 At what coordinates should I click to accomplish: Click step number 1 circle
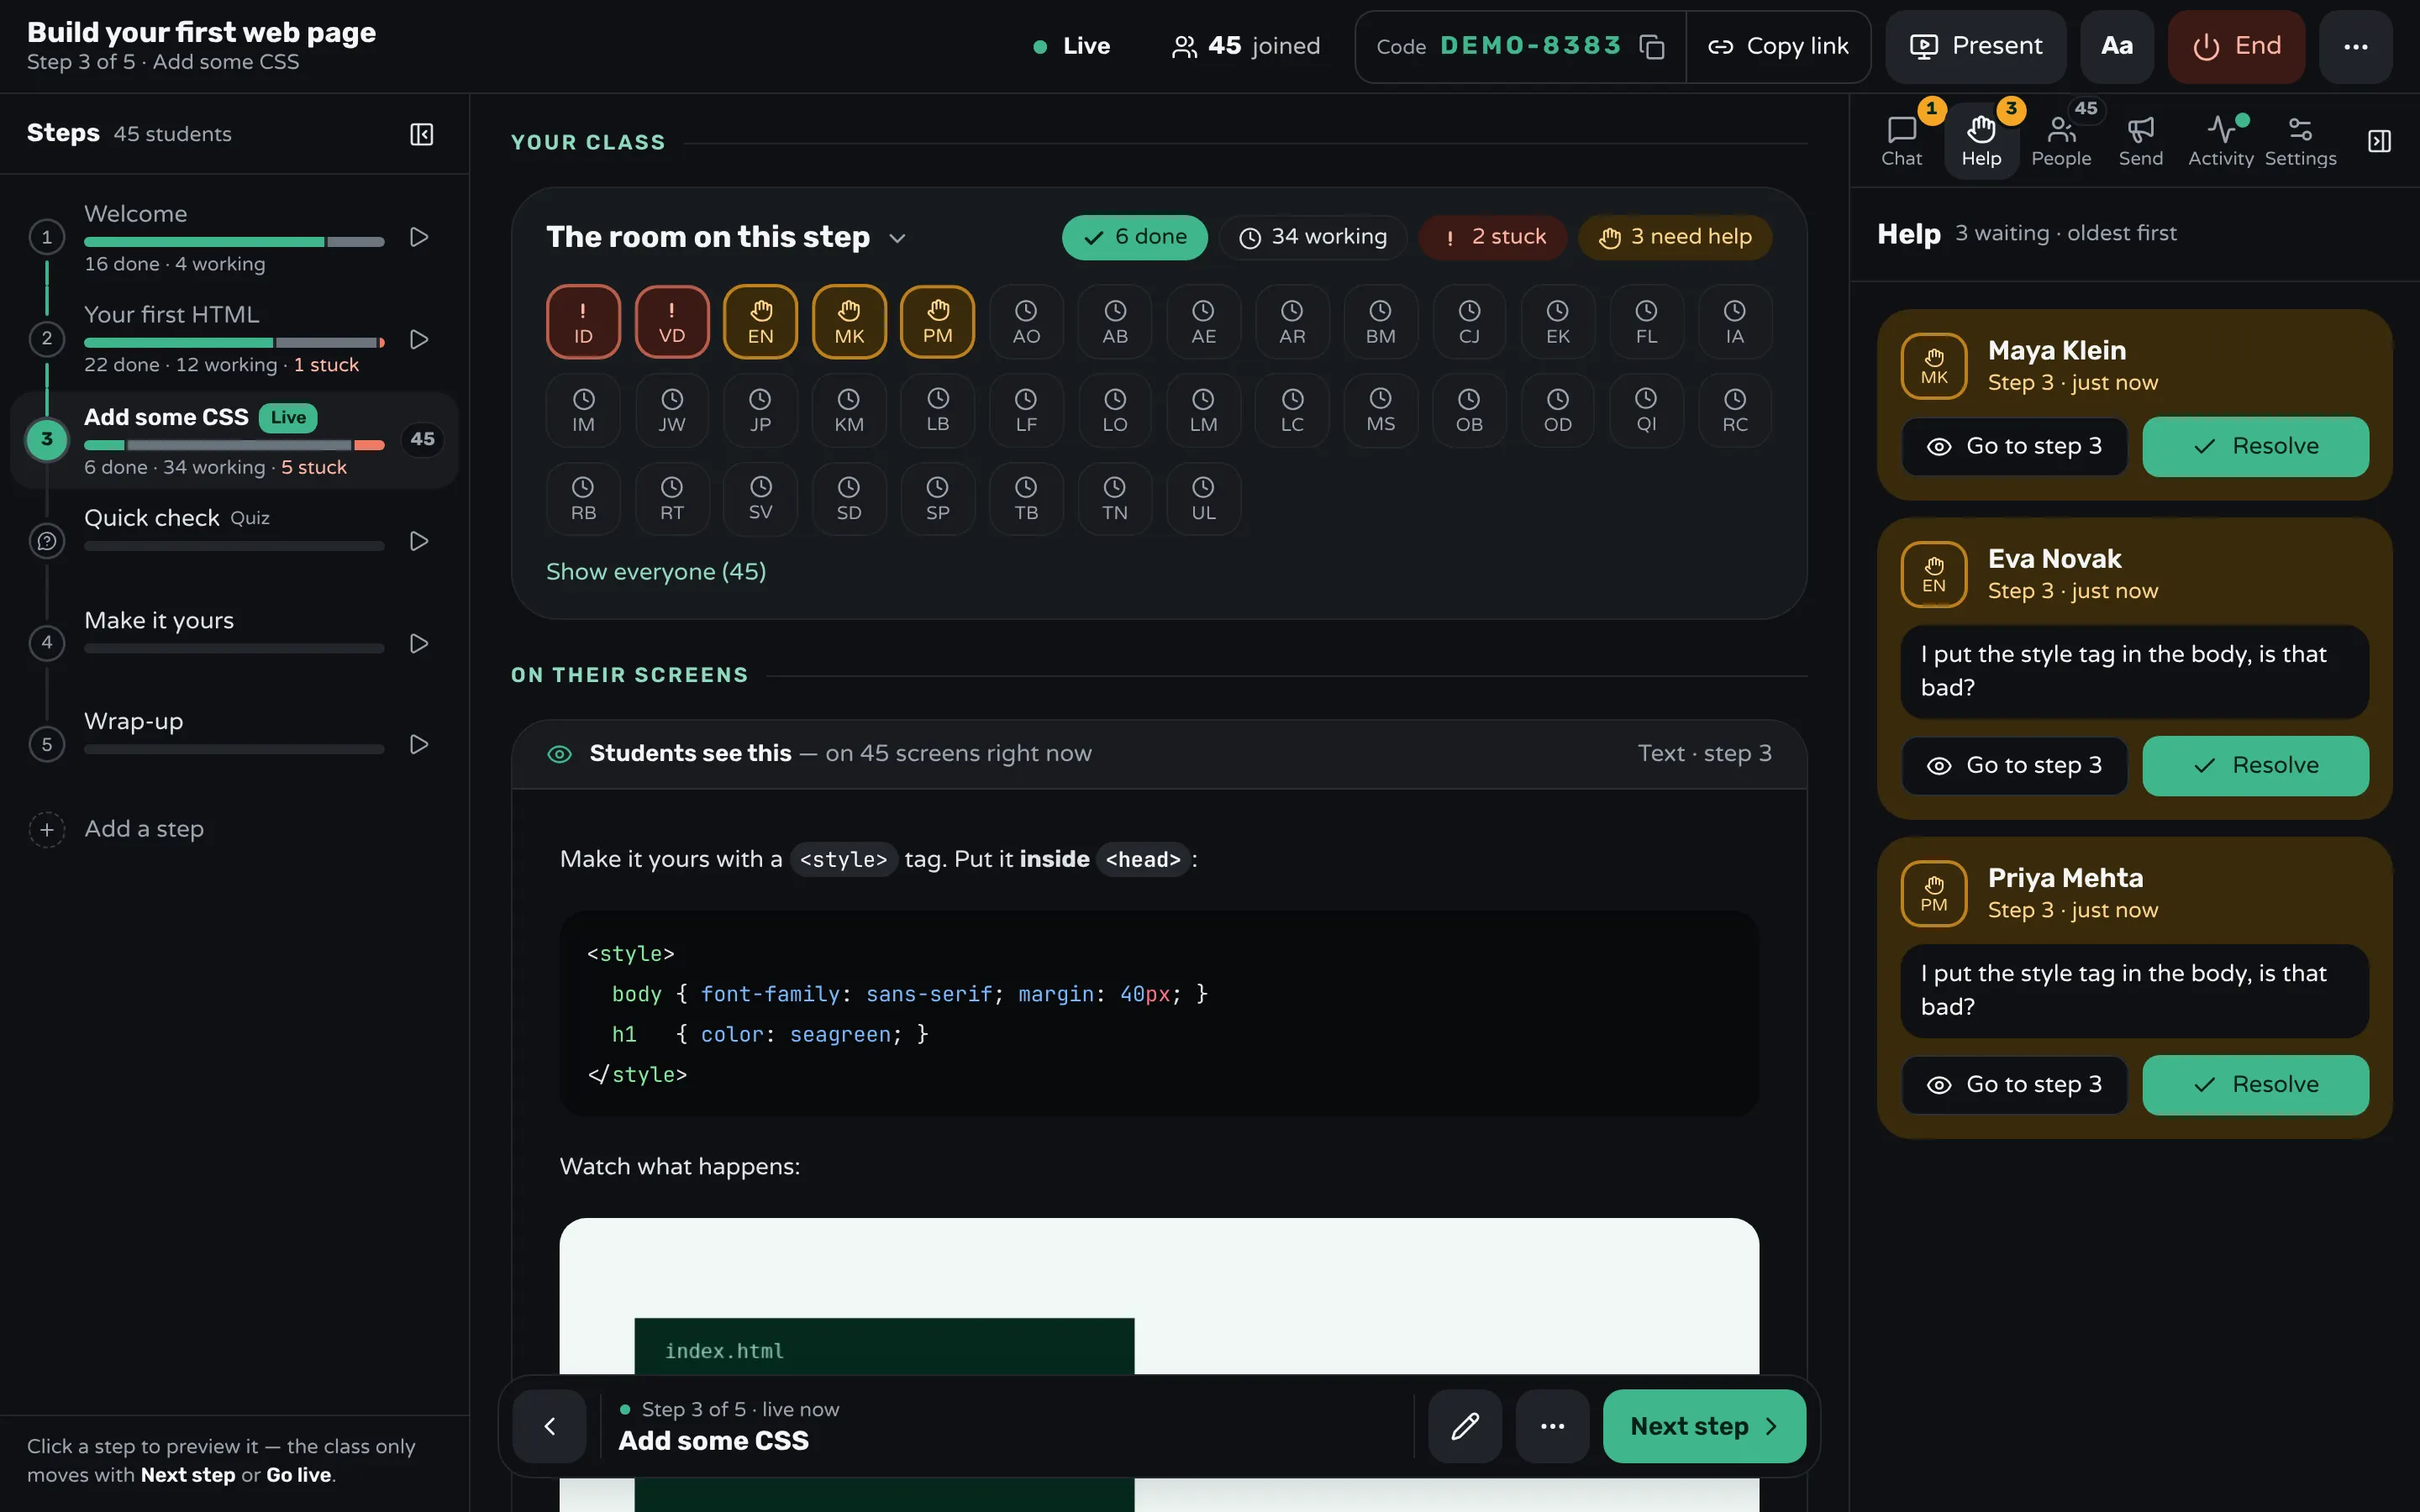(46, 237)
